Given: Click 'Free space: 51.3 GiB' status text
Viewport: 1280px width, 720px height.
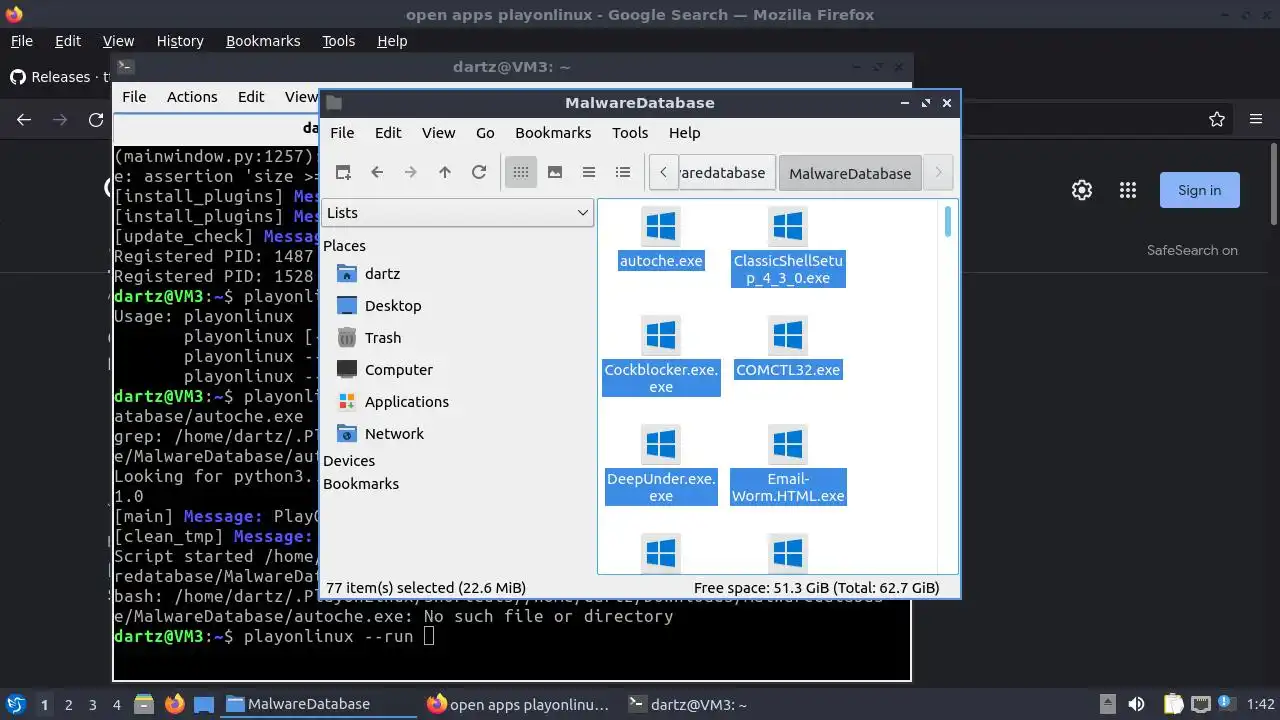Looking at the screenshot, I should [x=816, y=588].
